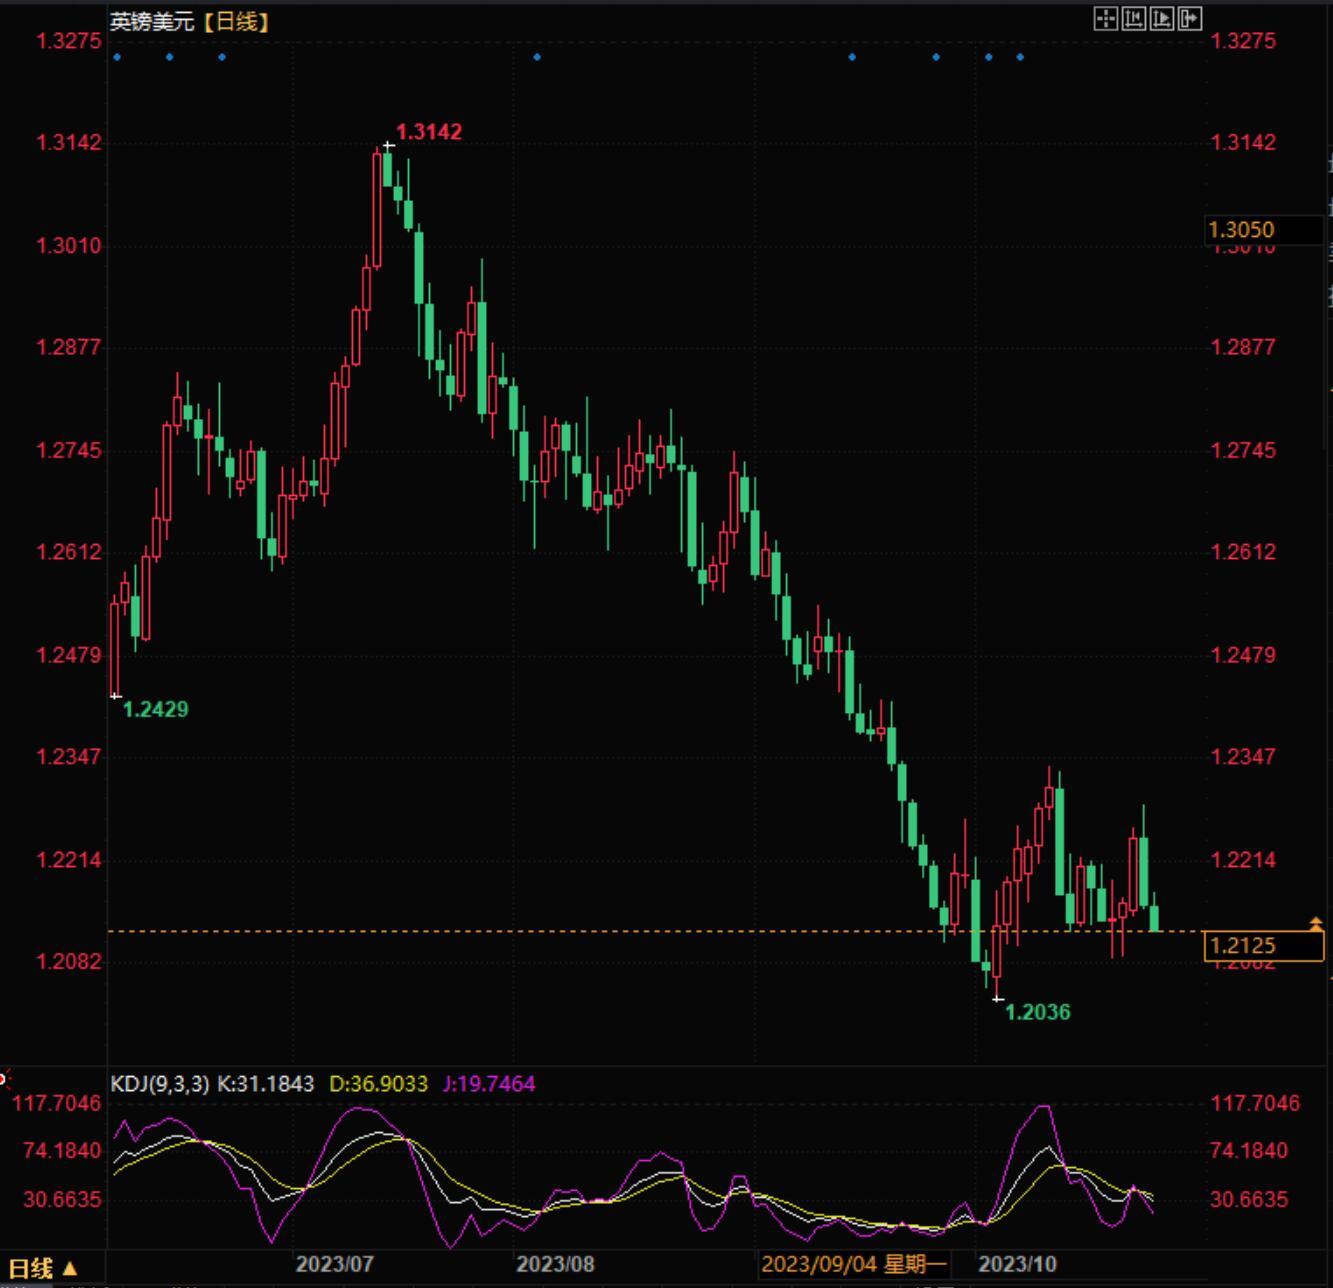Click the KDJ(9,3,3) indicator label
The image size is (1333, 1288).
pos(160,1084)
